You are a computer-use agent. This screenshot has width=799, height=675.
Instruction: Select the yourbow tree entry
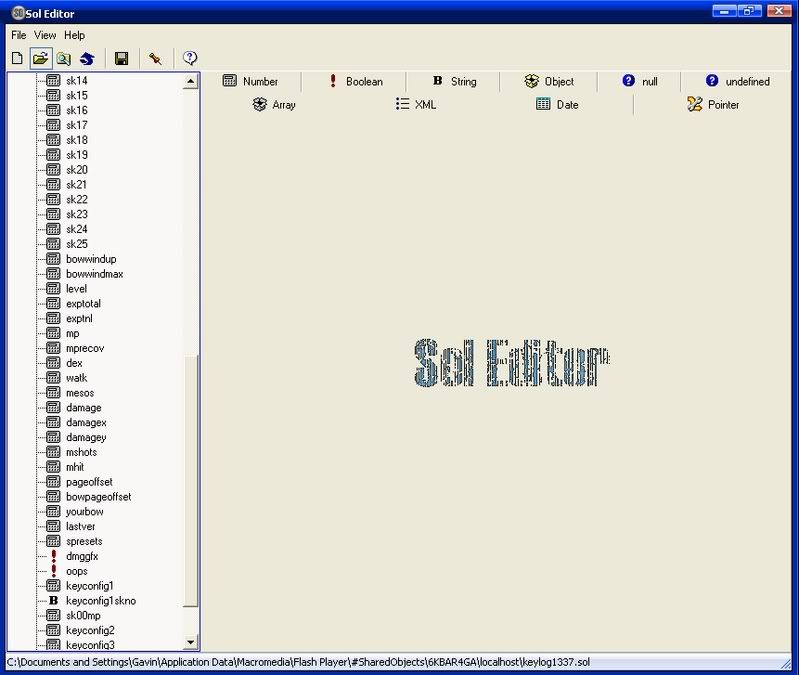coord(85,511)
